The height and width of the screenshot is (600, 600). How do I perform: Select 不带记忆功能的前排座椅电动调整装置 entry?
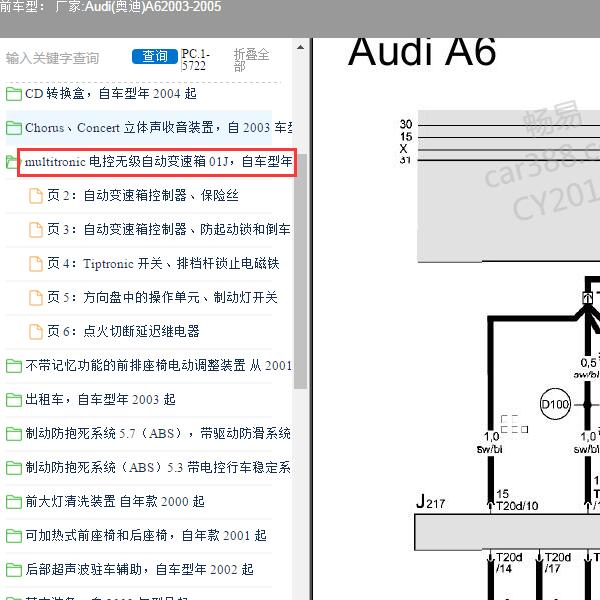[x=158, y=365]
